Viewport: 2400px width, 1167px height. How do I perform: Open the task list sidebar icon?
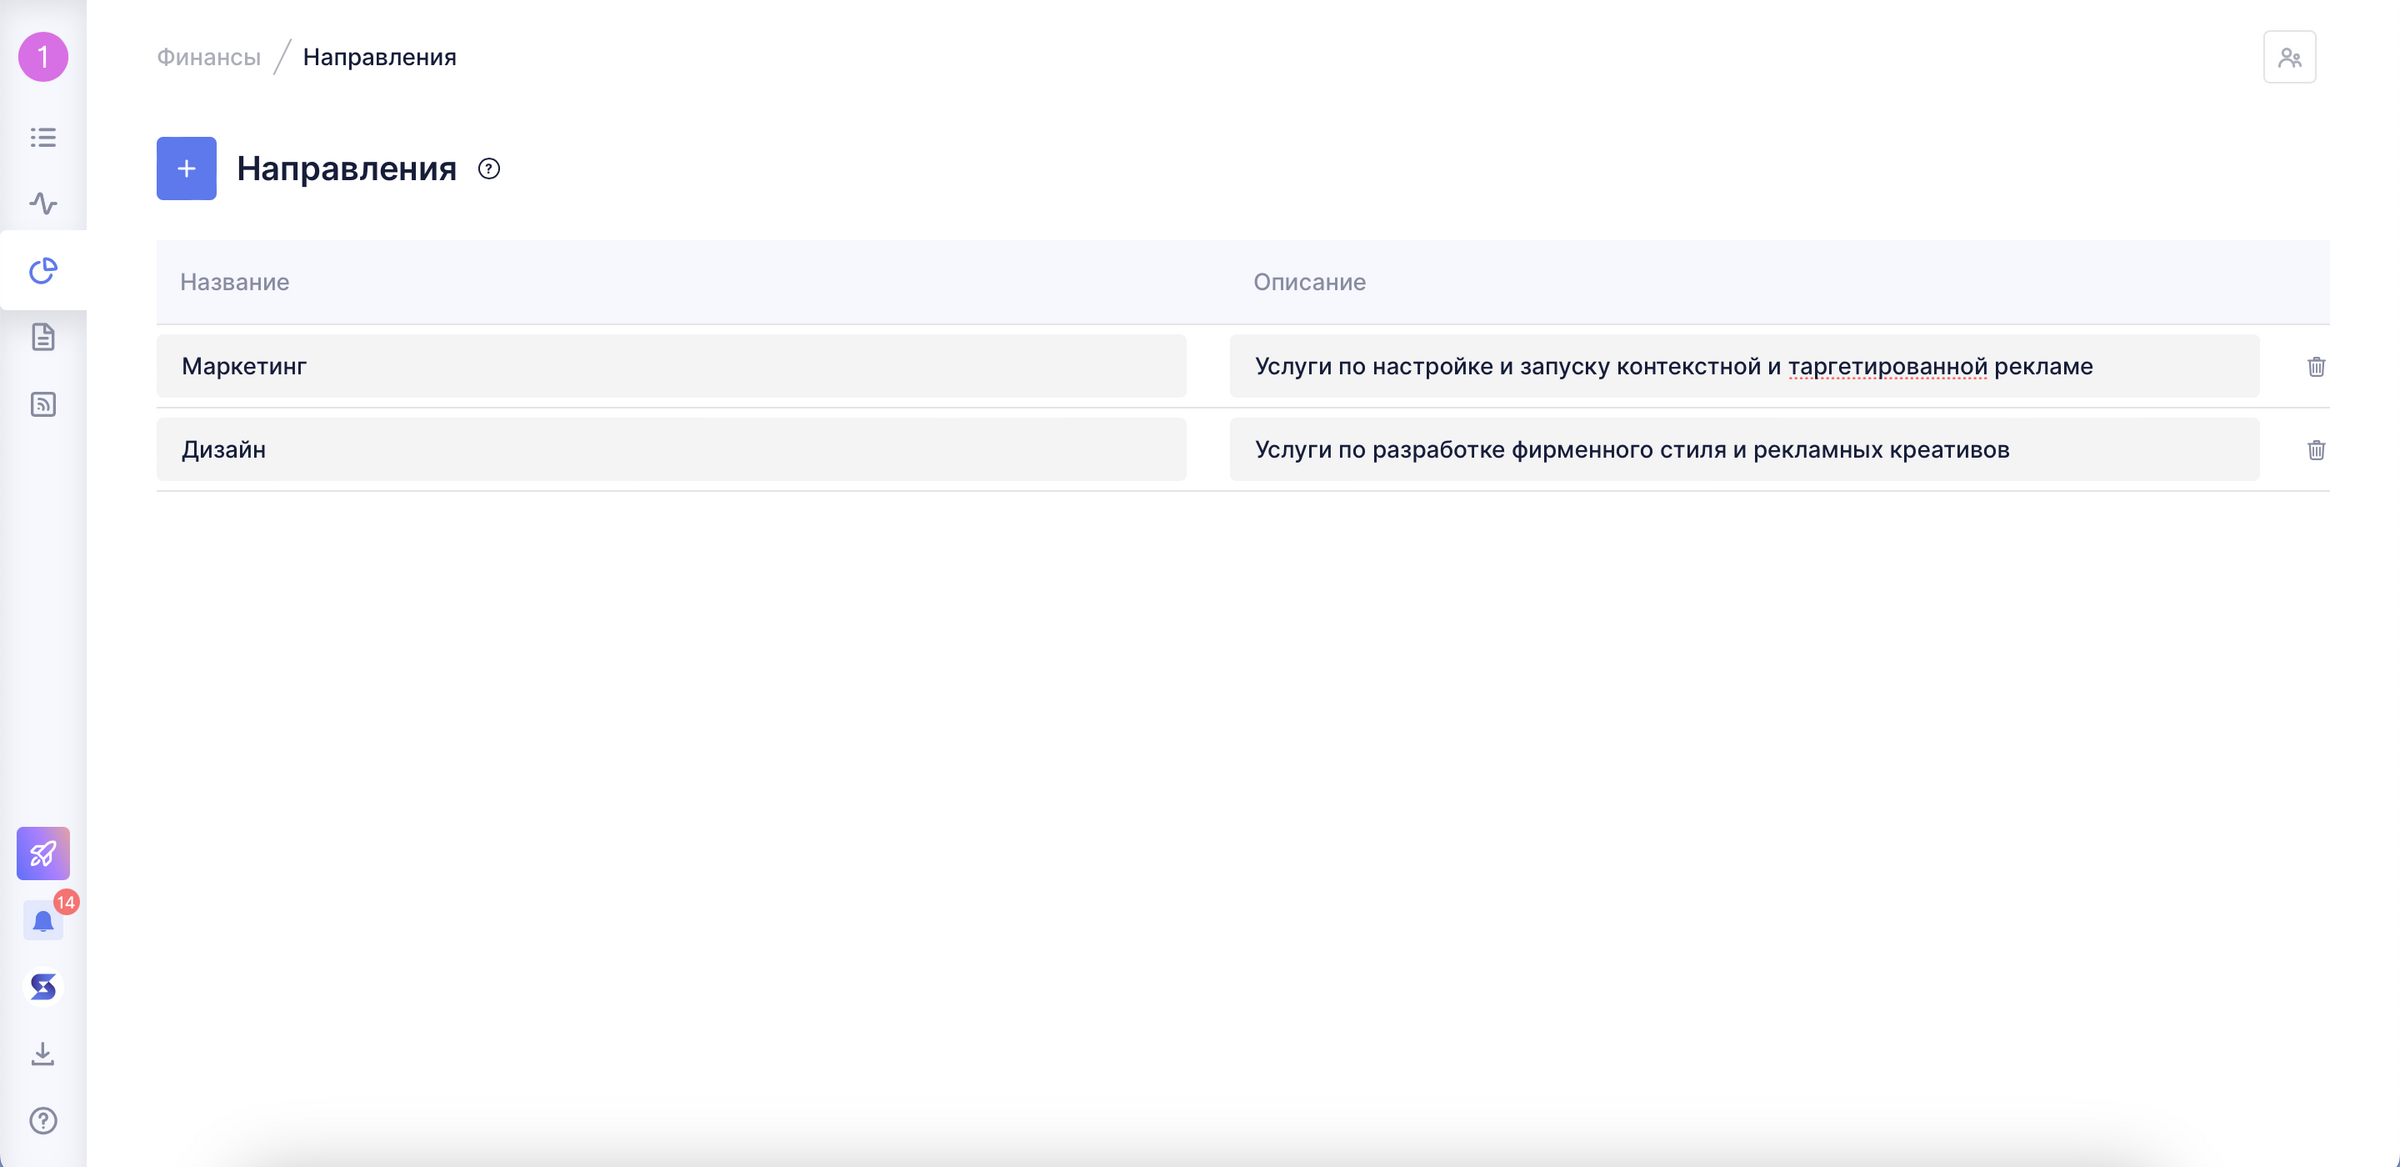[43, 137]
